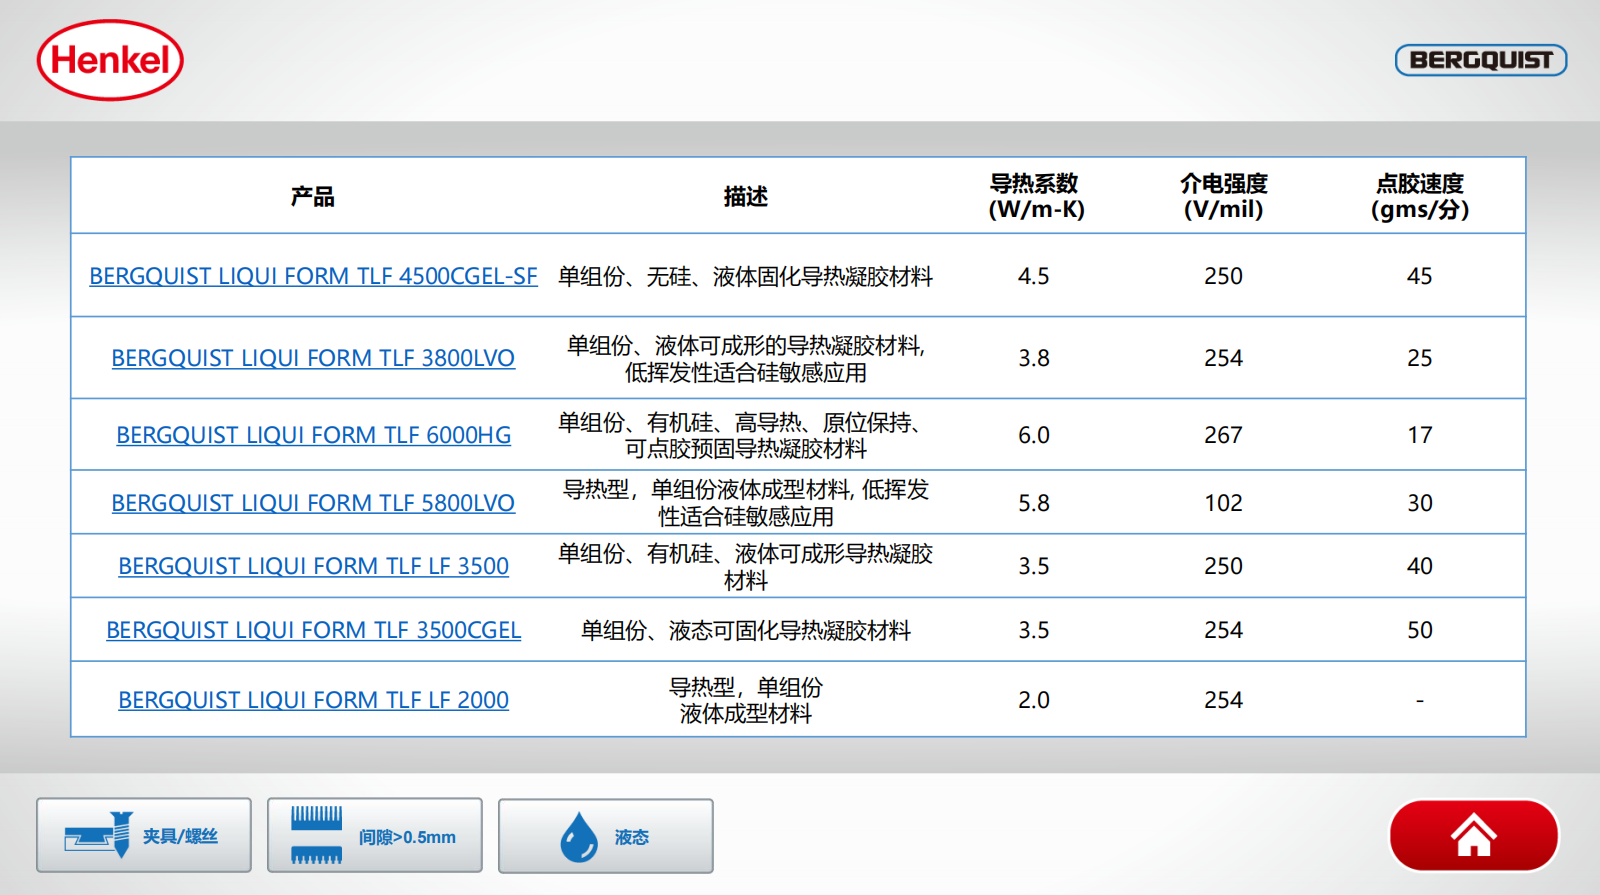Open the TLF 4500CGEL-SF product link

(x=313, y=276)
